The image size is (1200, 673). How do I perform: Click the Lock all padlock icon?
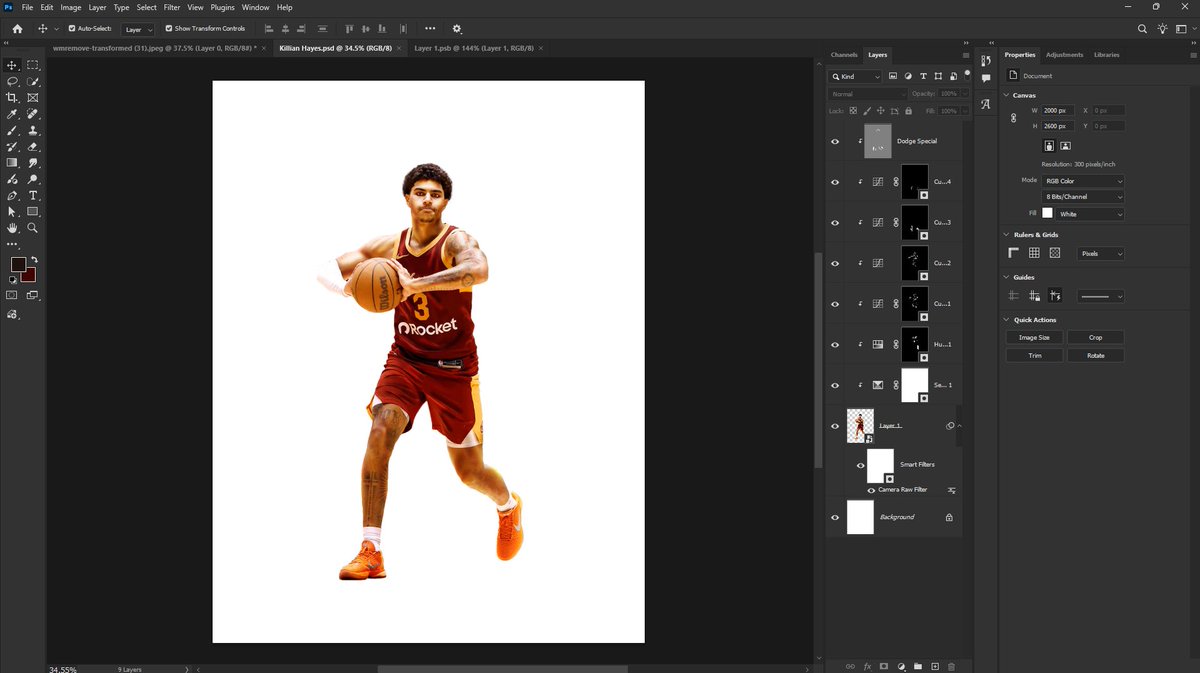pyautogui.click(x=906, y=110)
